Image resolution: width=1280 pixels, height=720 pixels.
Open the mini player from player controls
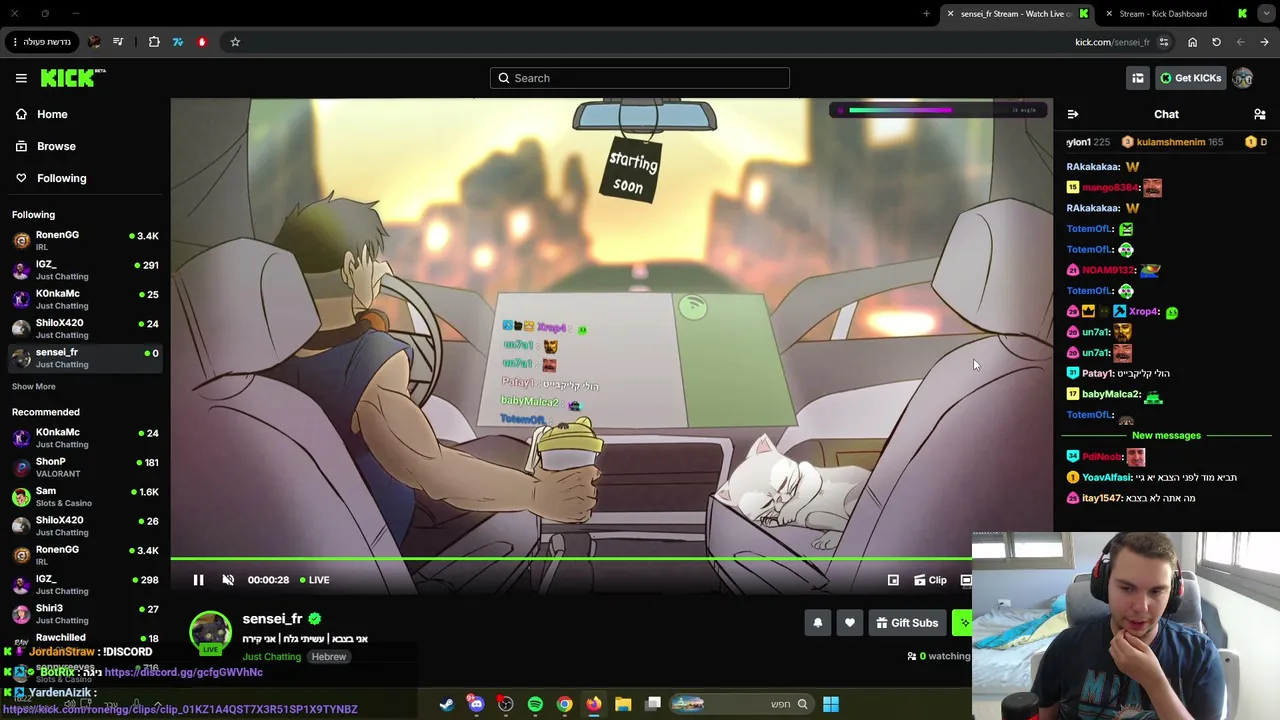coord(893,580)
